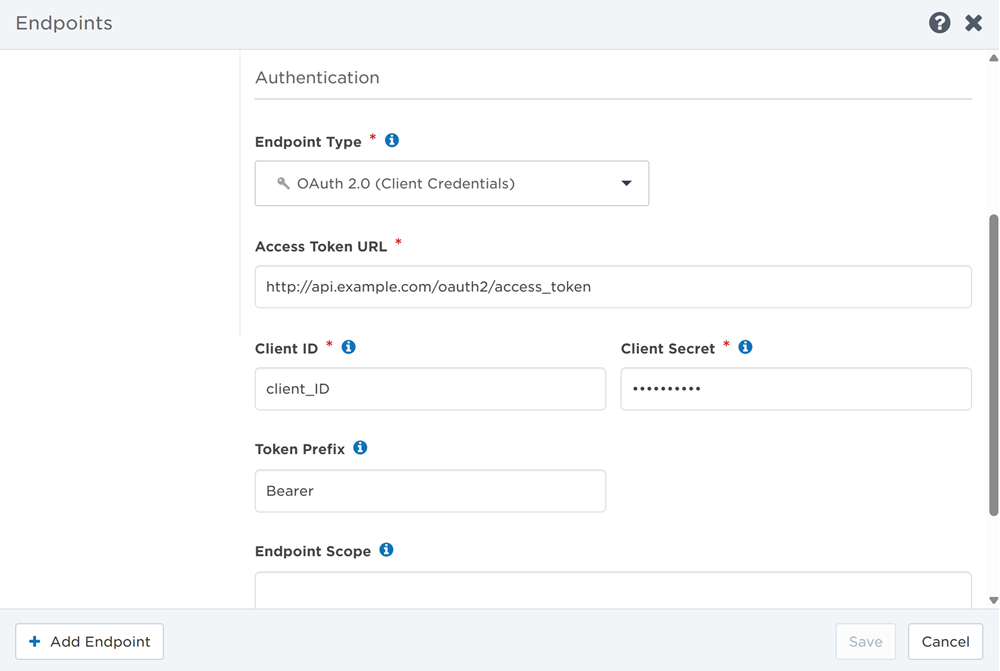Click info icon next to Endpoint Type
Image resolution: width=1000 pixels, height=671 pixels.
[x=392, y=141]
